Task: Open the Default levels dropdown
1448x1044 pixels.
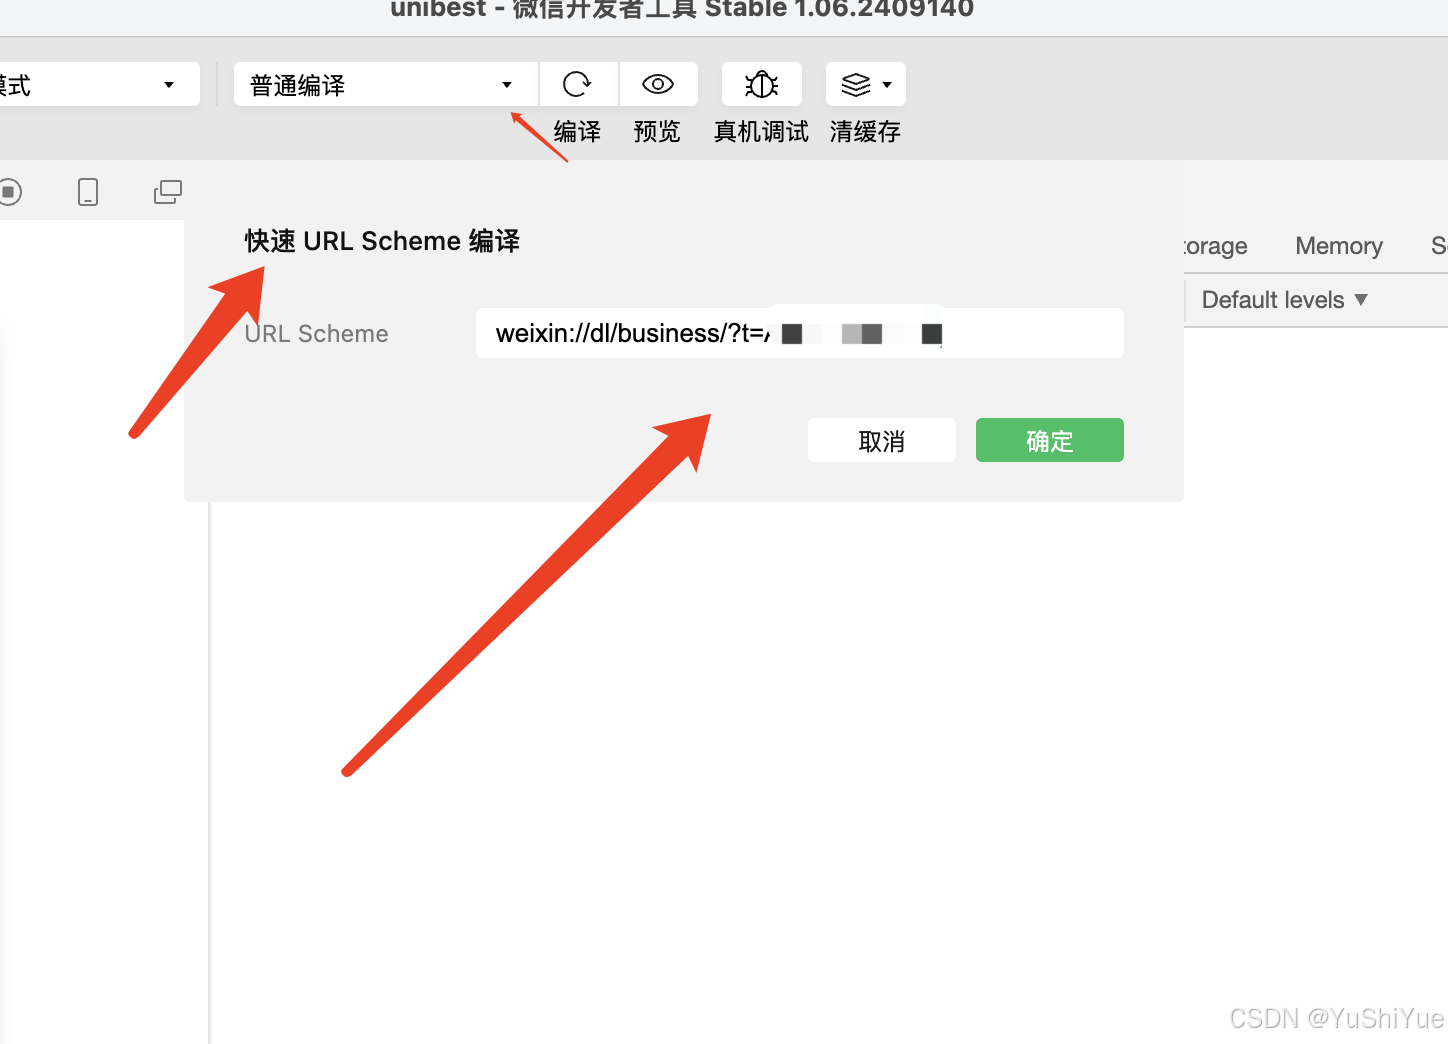Action: pos(1284,299)
